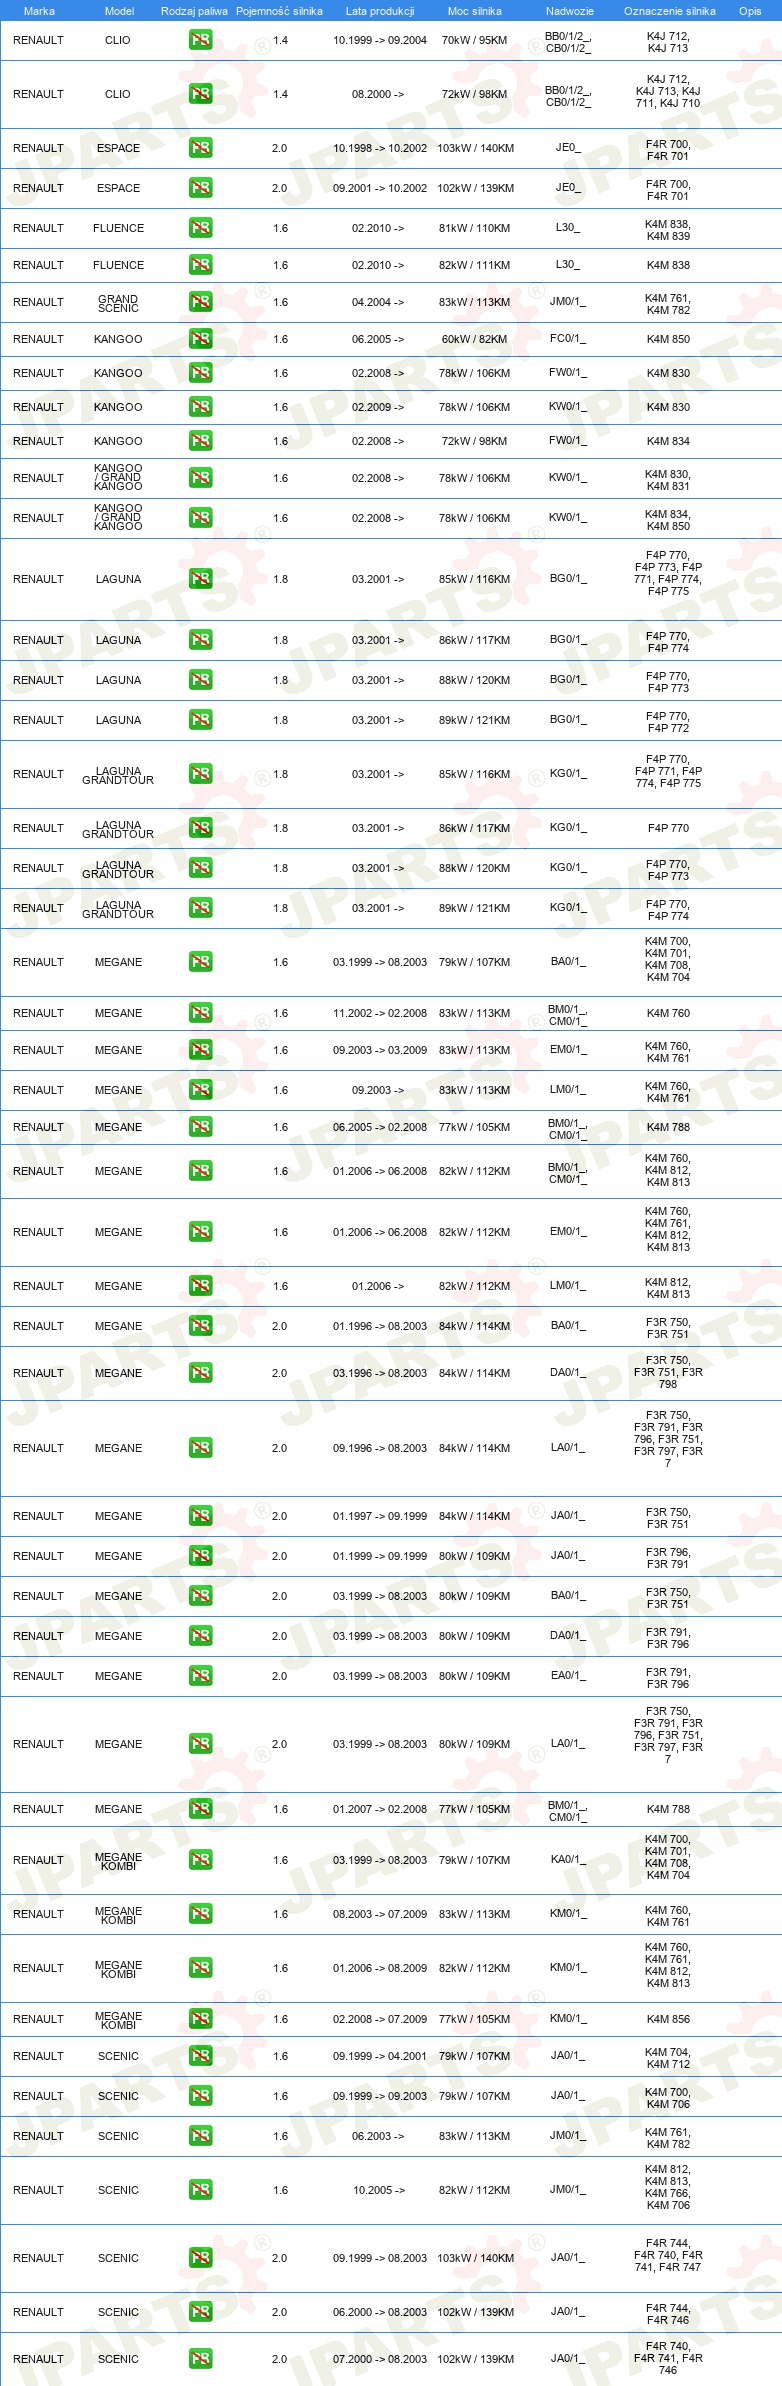Image resolution: width=782 pixels, height=2386 pixels.
Task: Select the '60kW / 82KM' power cell
Action: point(475,340)
